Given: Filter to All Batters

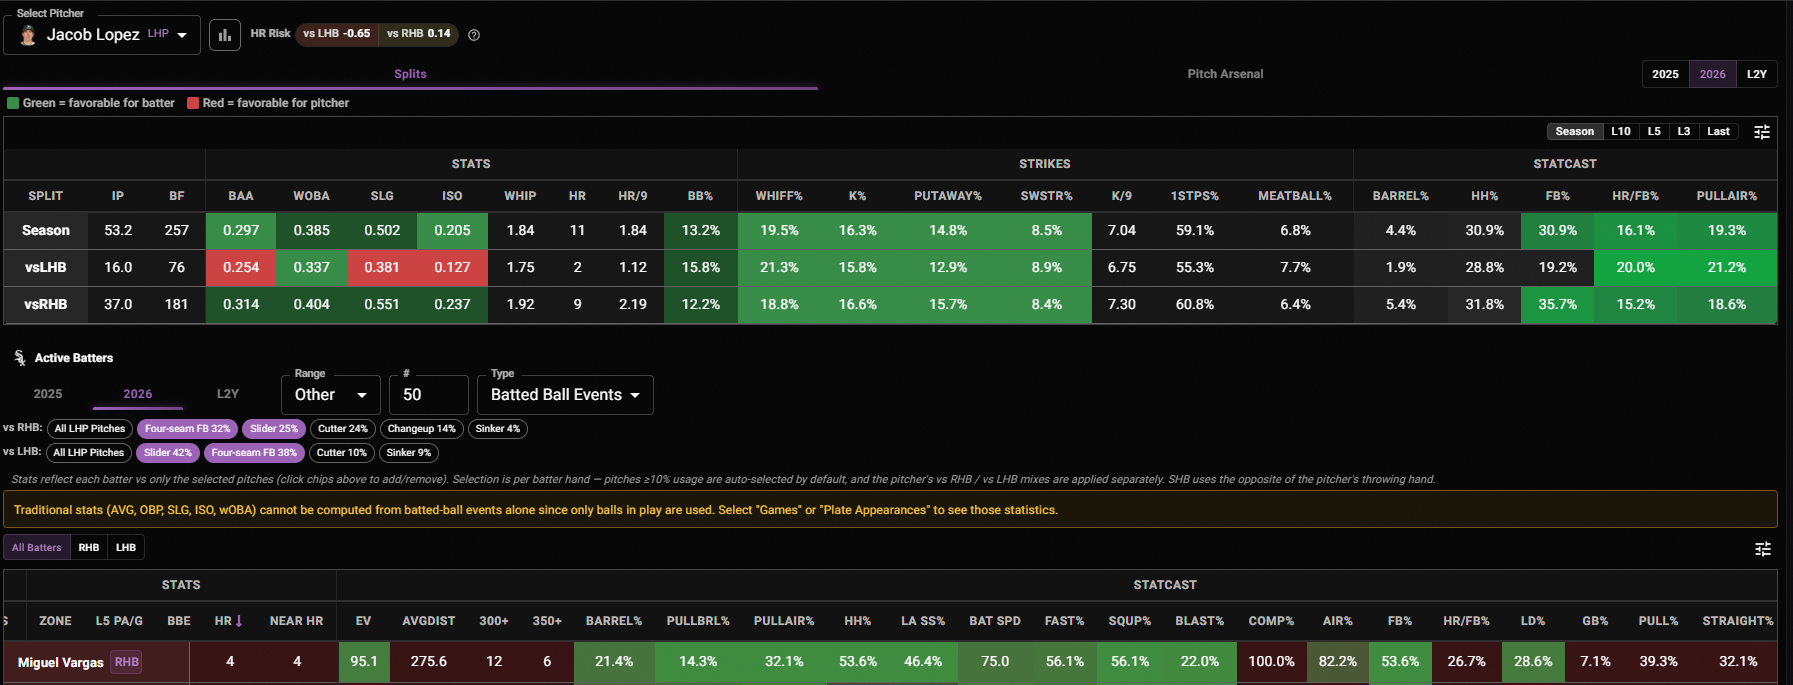Looking at the screenshot, I should 37,548.
